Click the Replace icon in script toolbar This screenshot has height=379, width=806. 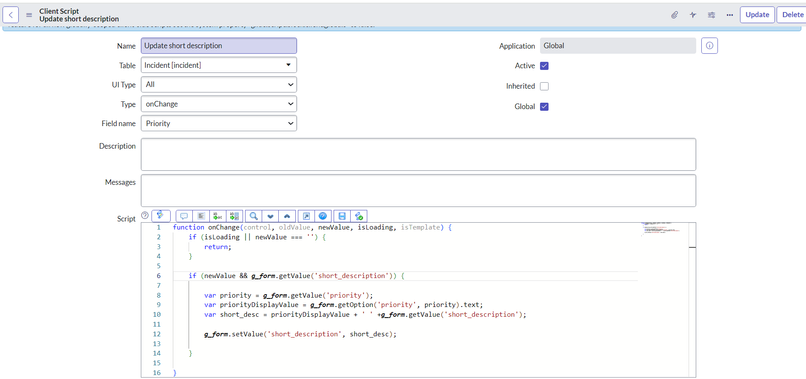tap(218, 216)
